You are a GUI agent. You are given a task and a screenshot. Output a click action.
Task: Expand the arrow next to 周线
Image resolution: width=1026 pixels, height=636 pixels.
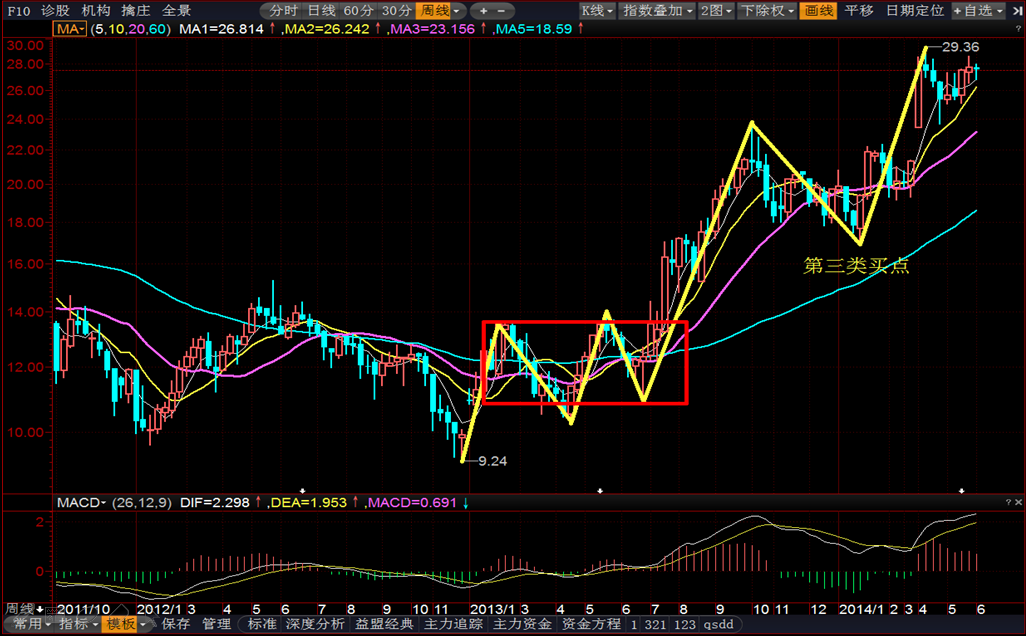(457, 11)
